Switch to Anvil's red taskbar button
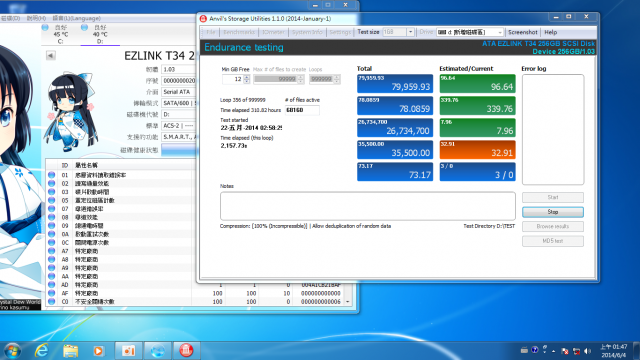 click(186, 351)
